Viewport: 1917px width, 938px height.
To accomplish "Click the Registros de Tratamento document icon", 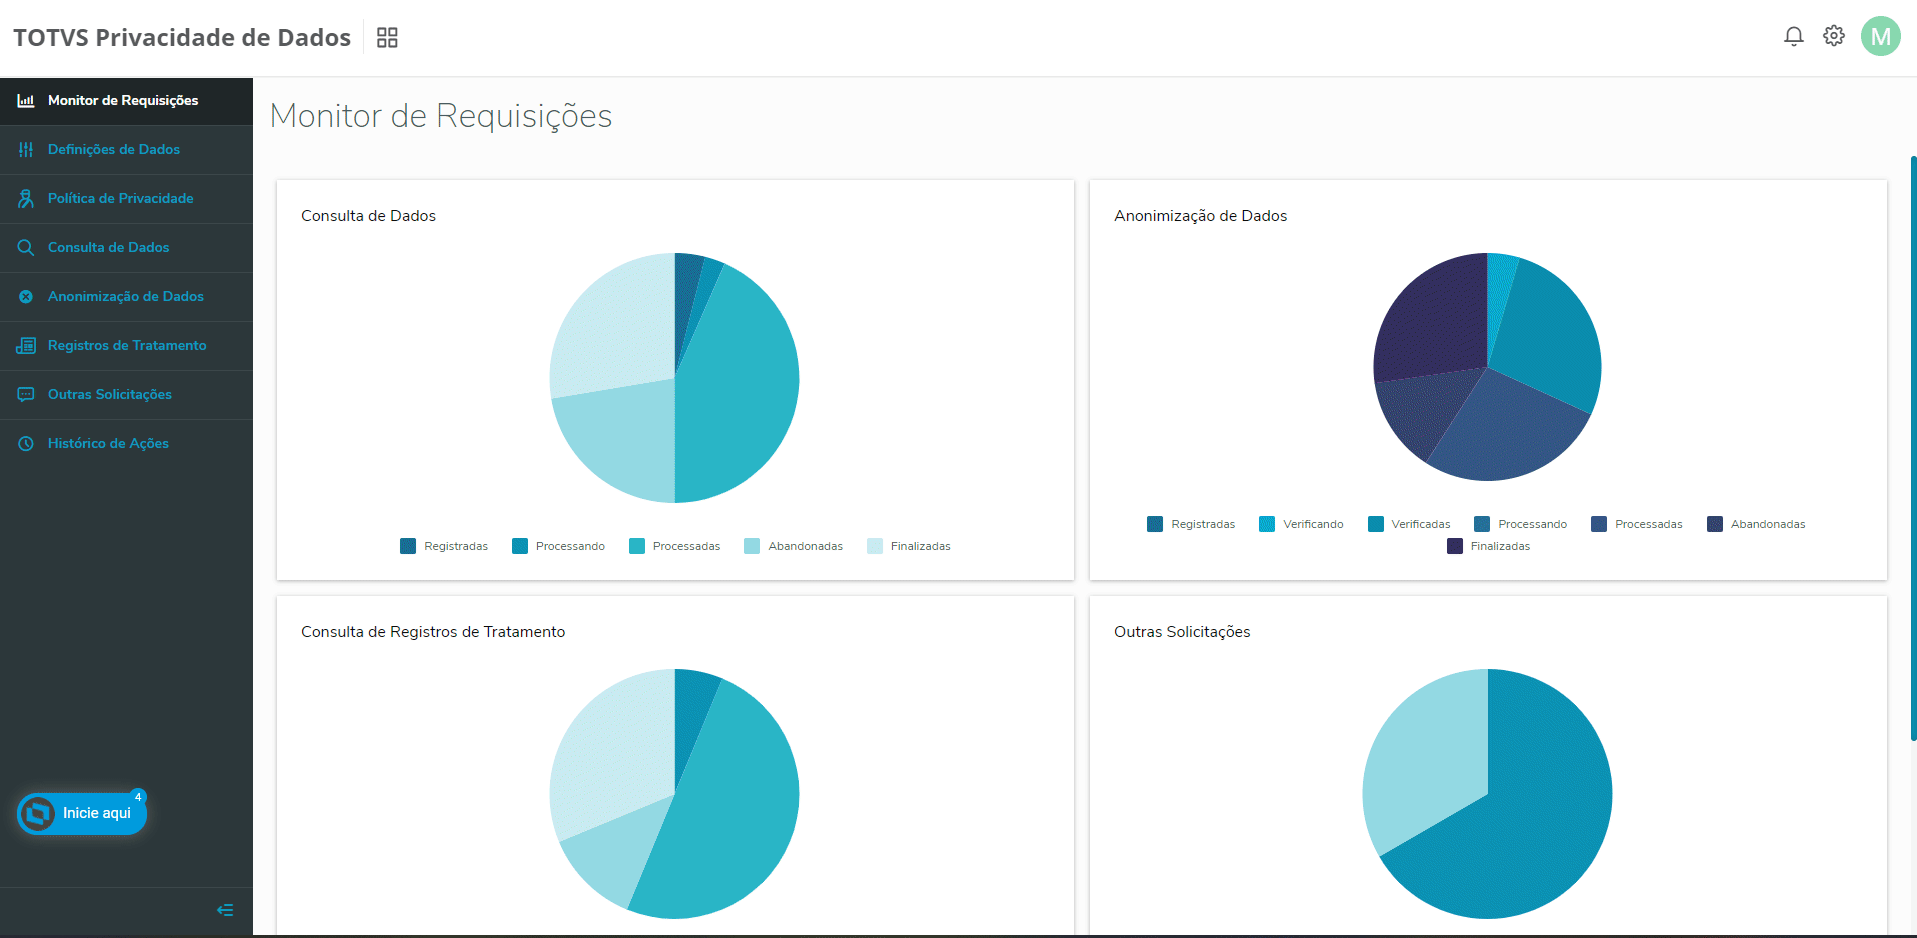I will coord(26,346).
